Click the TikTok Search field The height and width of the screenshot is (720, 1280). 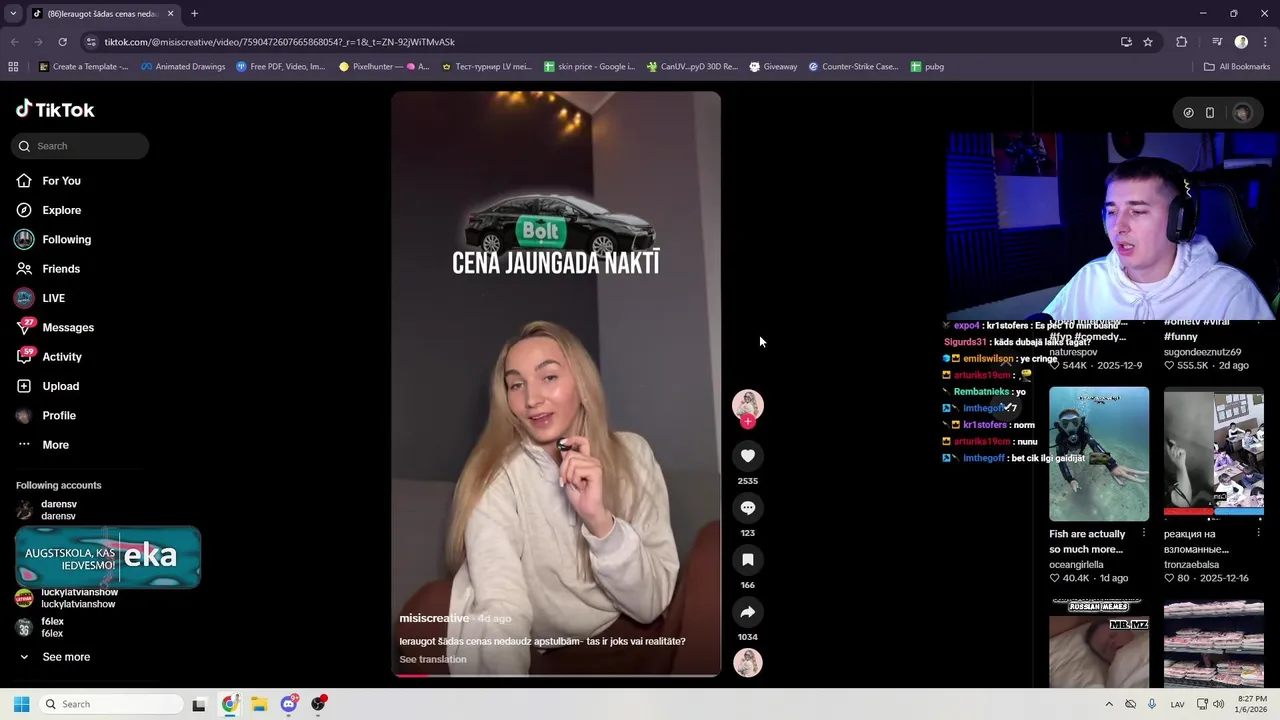coord(80,146)
